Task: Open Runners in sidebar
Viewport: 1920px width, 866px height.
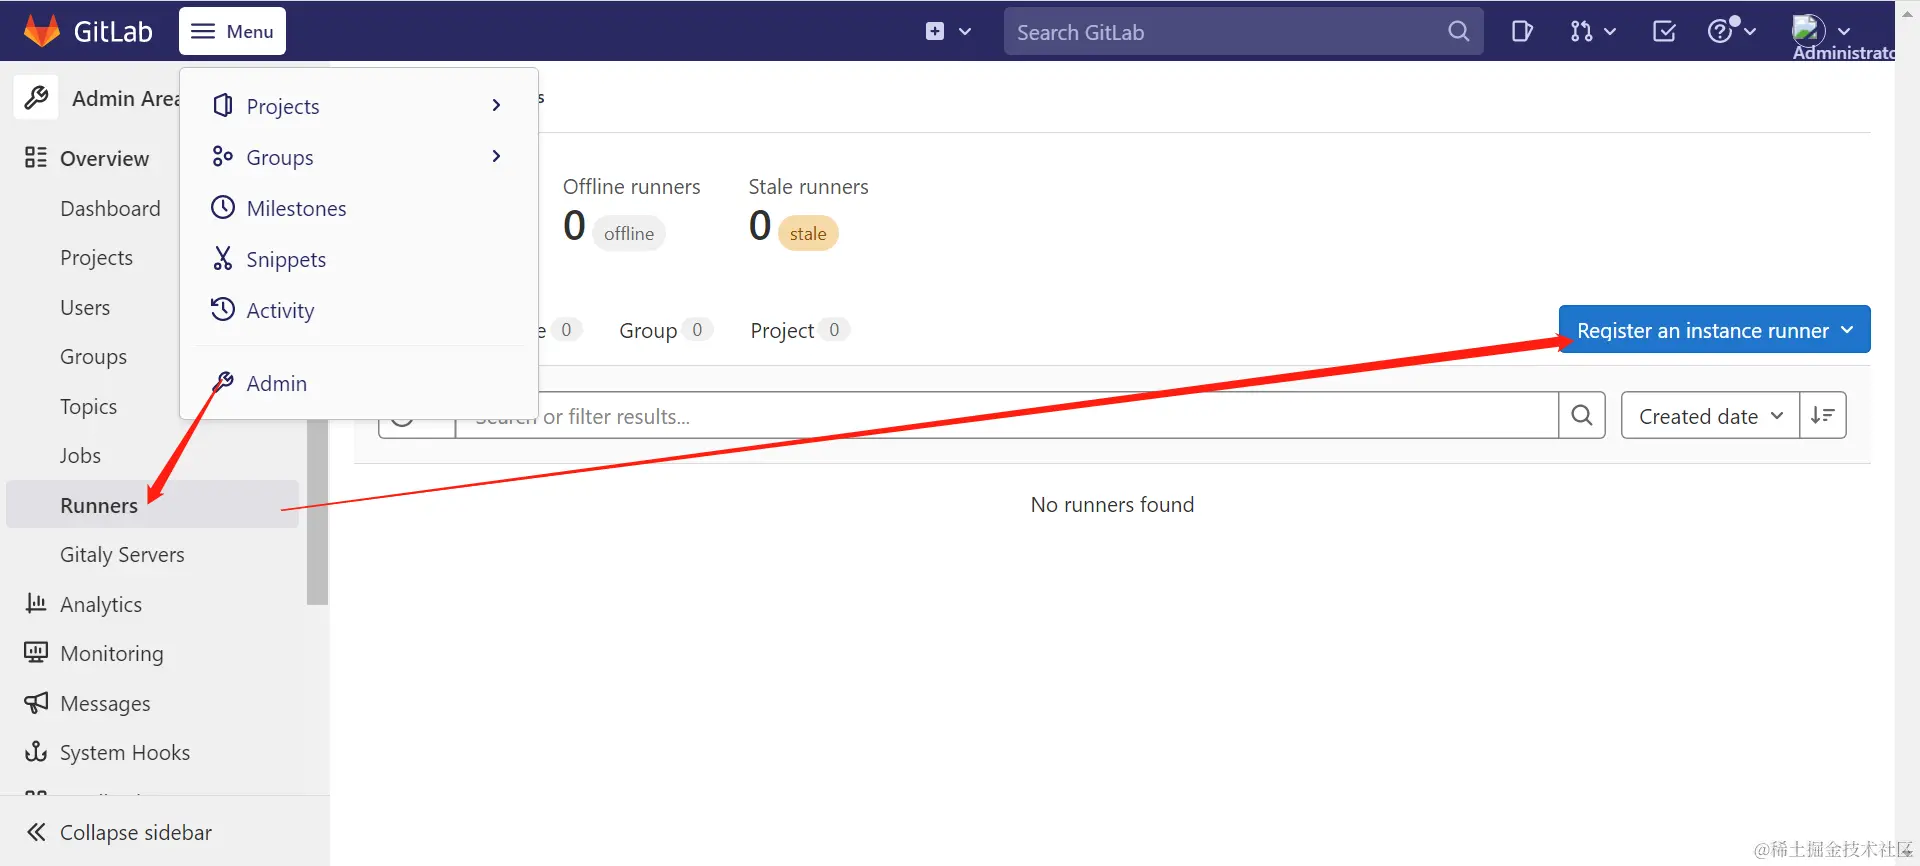Action: tap(152, 504)
